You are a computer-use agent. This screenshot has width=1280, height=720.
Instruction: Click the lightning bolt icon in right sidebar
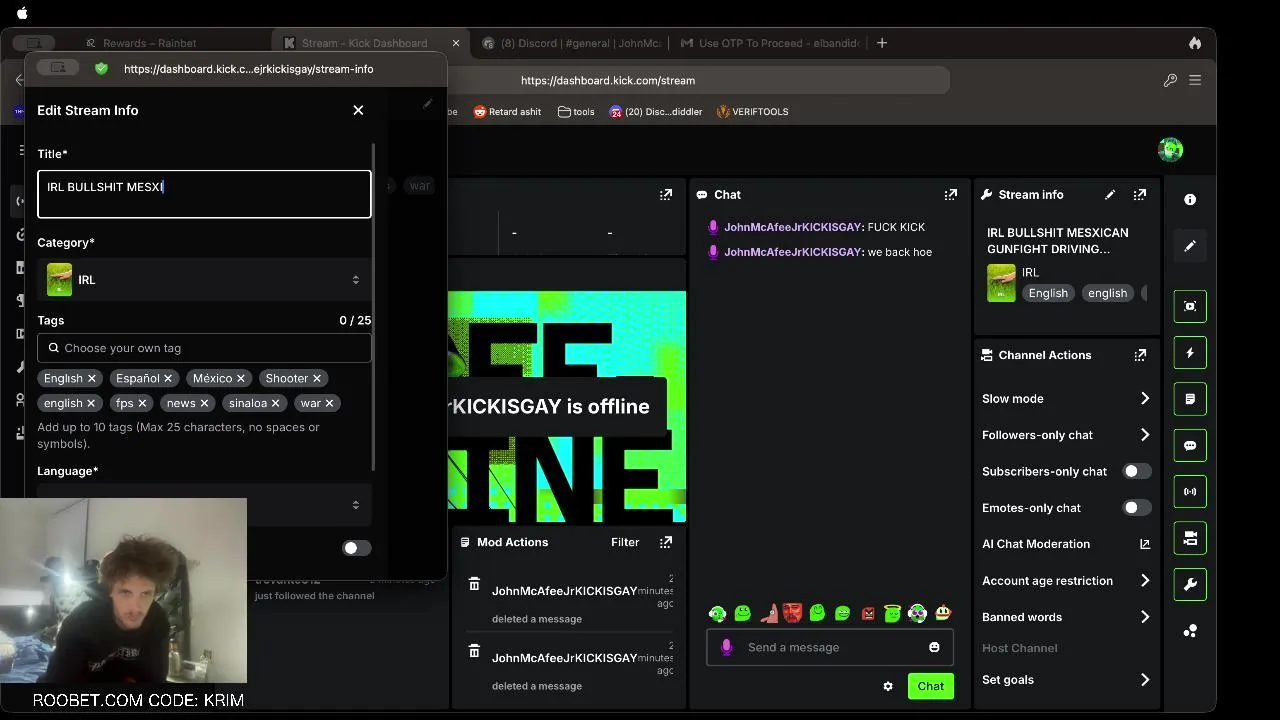(x=1190, y=353)
